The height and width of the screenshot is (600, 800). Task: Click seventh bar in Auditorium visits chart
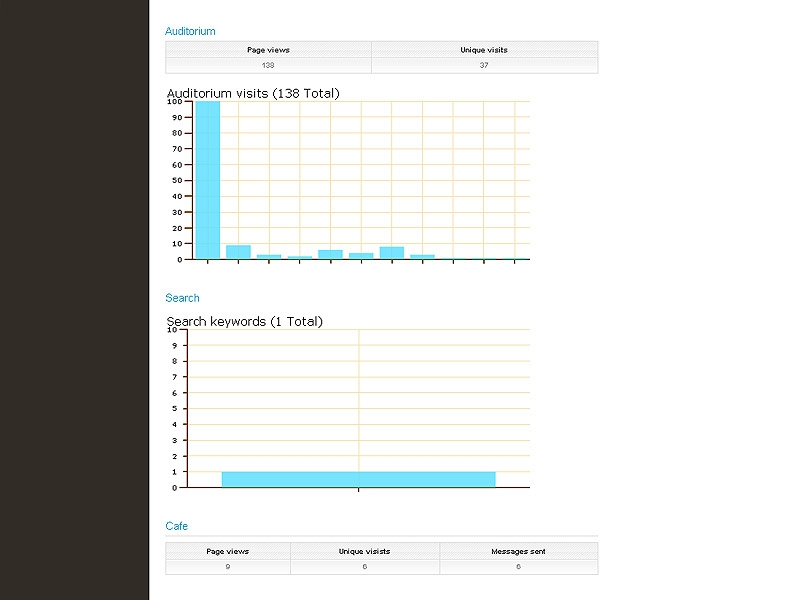(391, 253)
